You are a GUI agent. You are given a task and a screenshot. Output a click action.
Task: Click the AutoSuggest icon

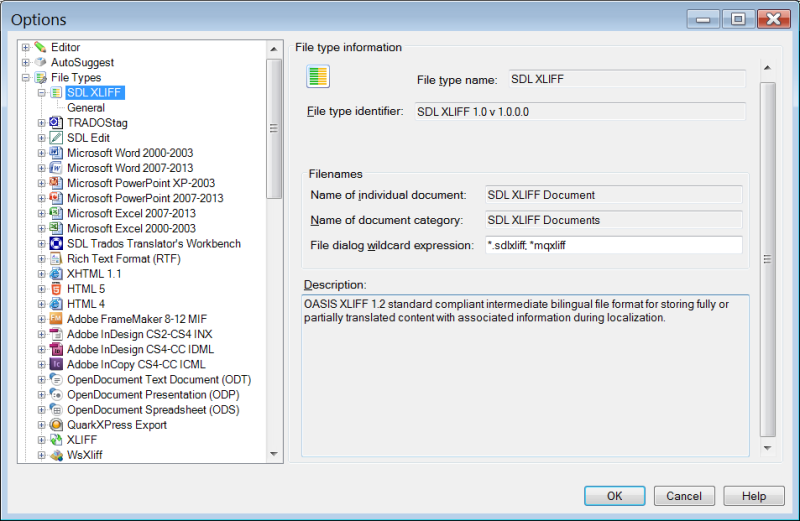[x=40, y=62]
